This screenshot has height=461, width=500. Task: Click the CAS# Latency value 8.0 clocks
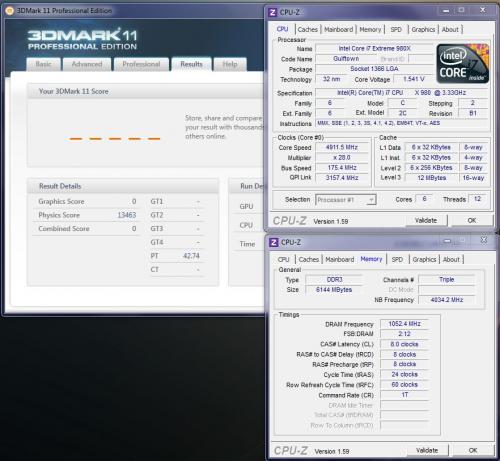click(404, 344)
